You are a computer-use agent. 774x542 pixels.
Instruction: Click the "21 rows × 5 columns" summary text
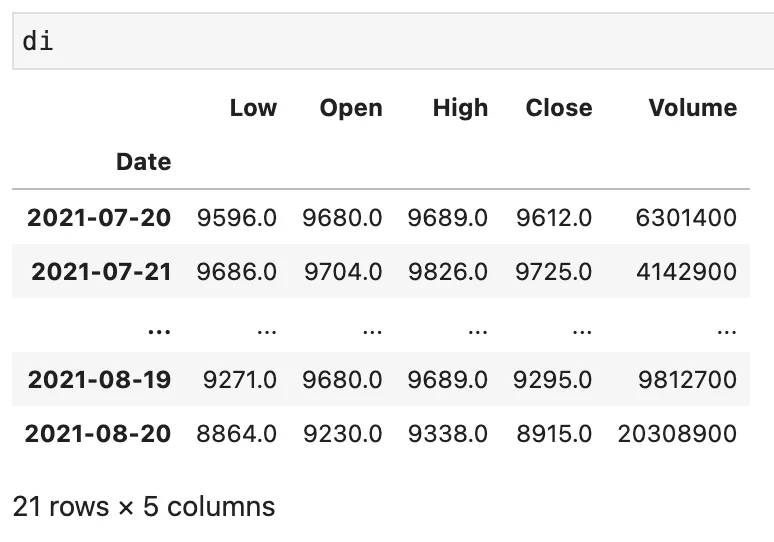point(144,506)
